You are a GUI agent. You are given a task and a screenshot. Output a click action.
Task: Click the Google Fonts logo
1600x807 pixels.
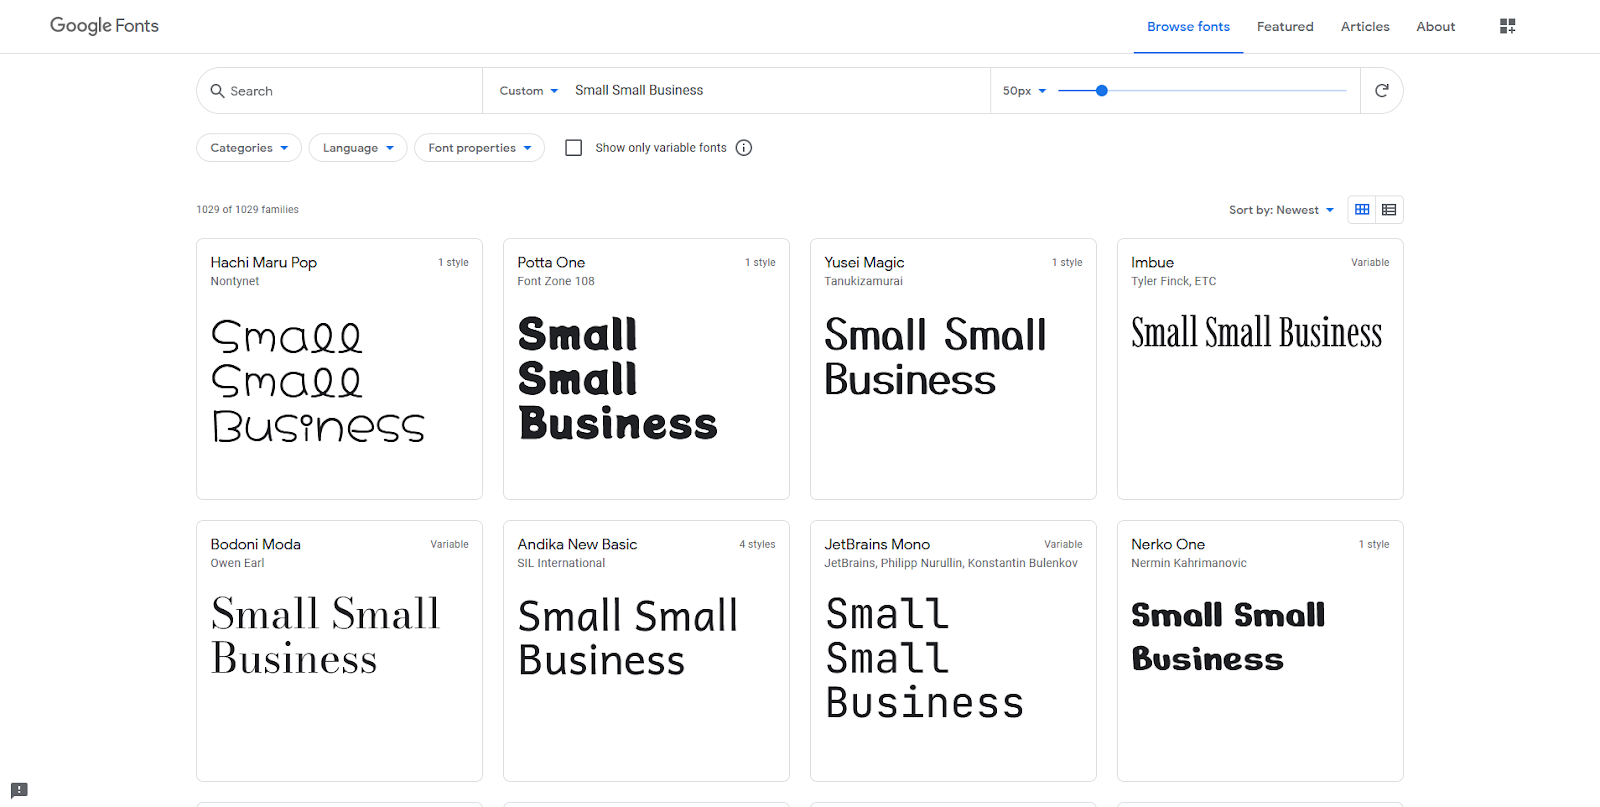coord(104,26)
